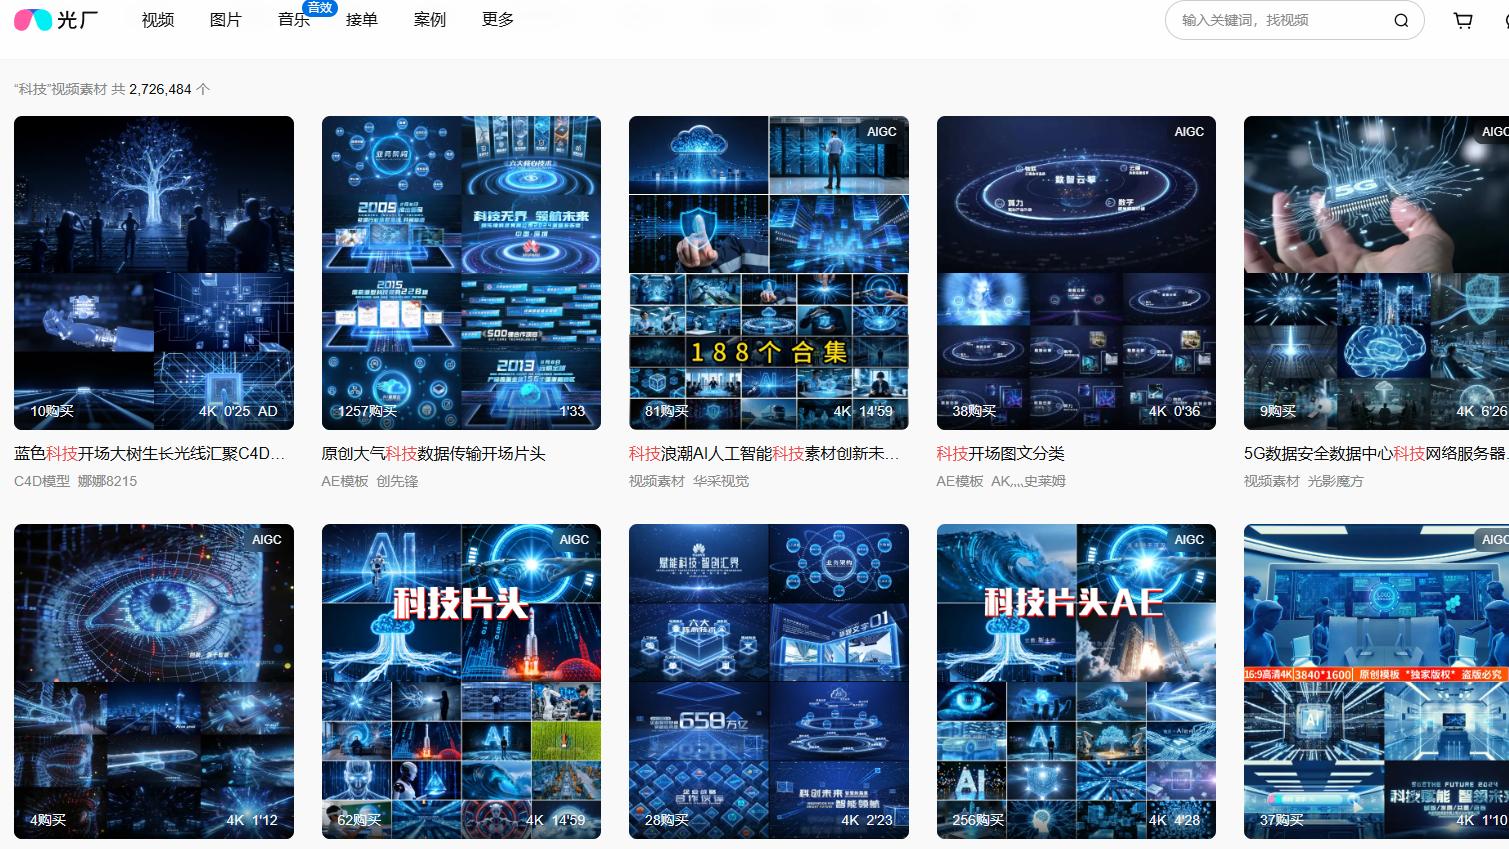This screenshot has width=1509, height=849.
Task: Open the blue glowing tree video thumbnail
Action: click(154, 273)
